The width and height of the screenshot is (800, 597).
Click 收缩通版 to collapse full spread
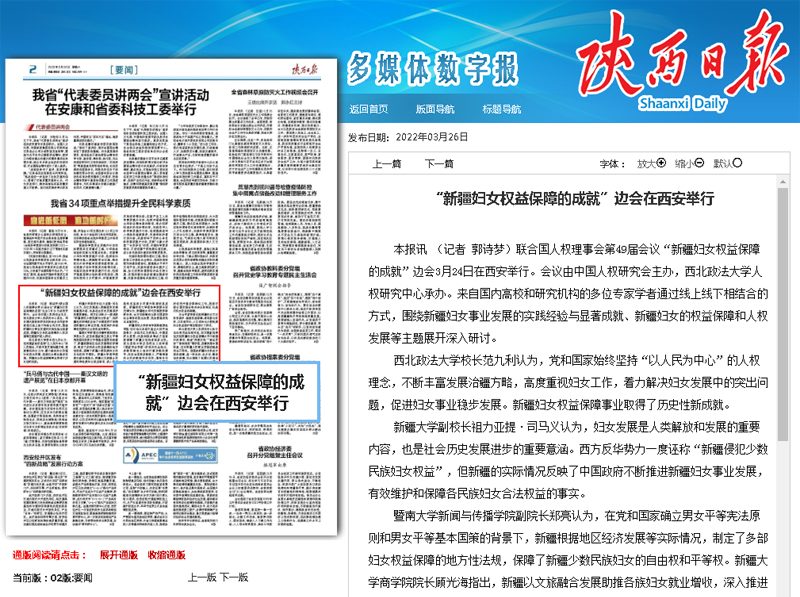tap(166, 555)
